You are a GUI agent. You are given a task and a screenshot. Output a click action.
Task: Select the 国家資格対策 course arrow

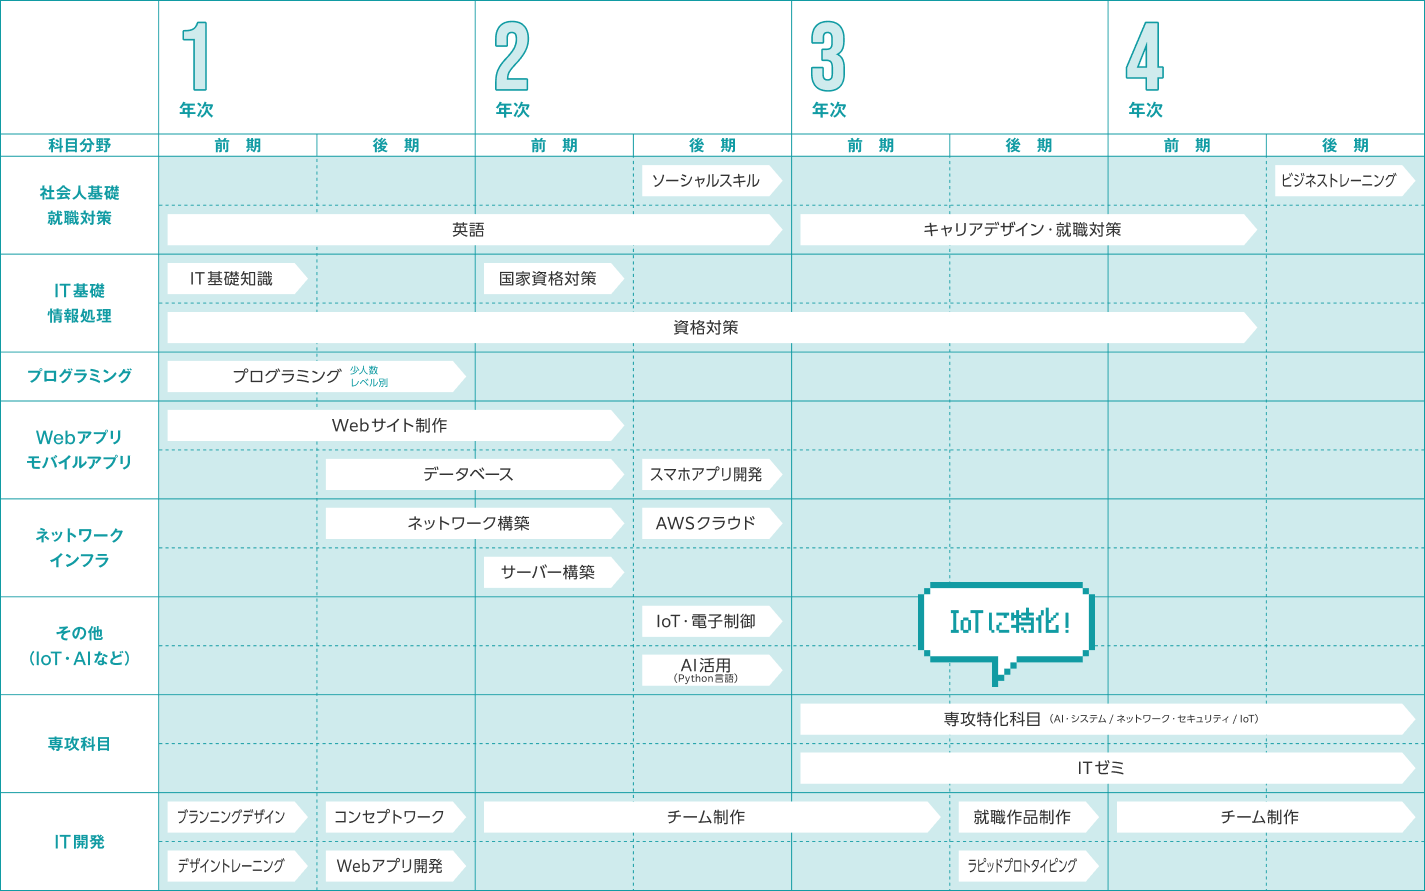coord(548,279)
